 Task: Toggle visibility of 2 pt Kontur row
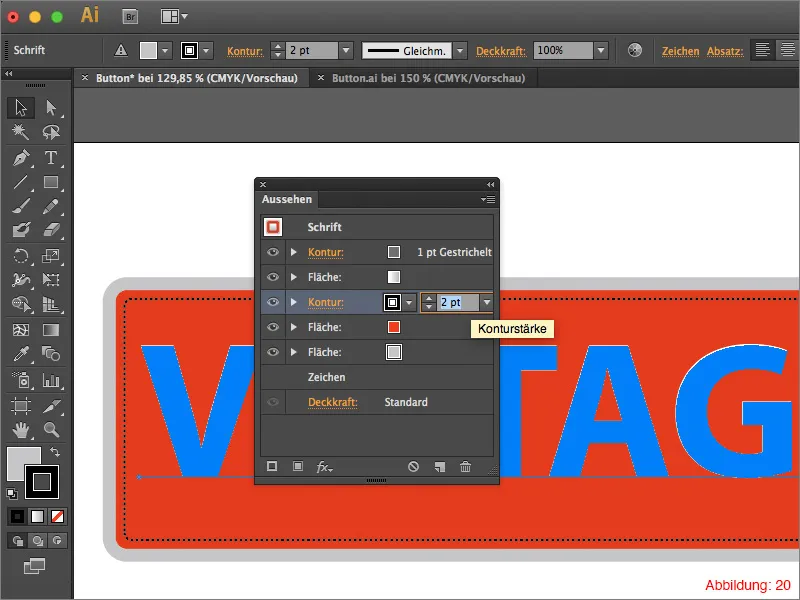point(273,302)
